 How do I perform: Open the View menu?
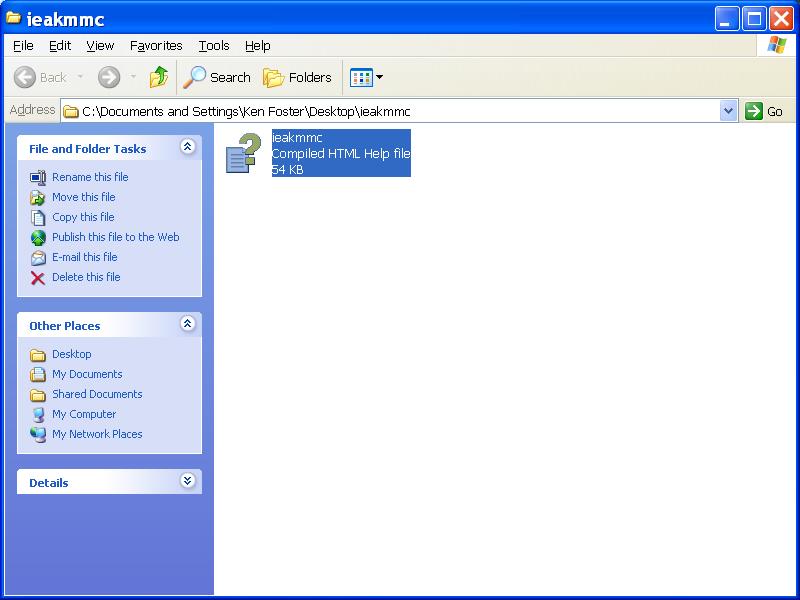pyautogui.click(x=100, y=46)
